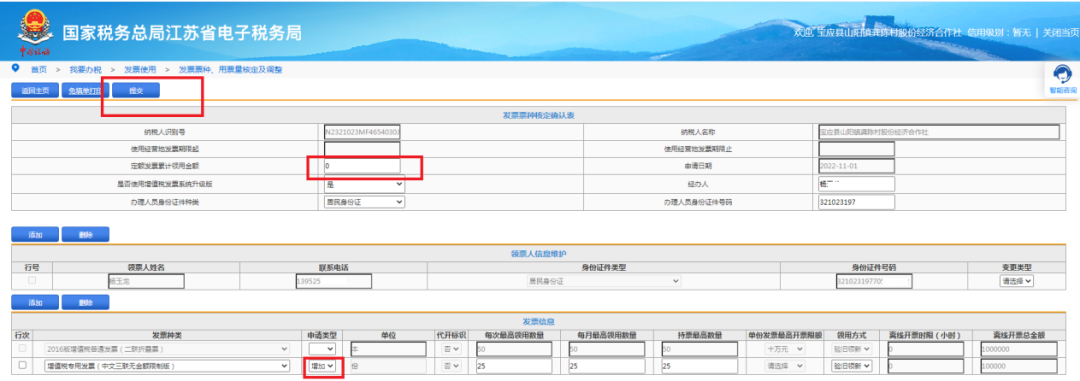1080x381 pixels.
Task: Click the 返回主页 button
Action: [x=34, y=90]
